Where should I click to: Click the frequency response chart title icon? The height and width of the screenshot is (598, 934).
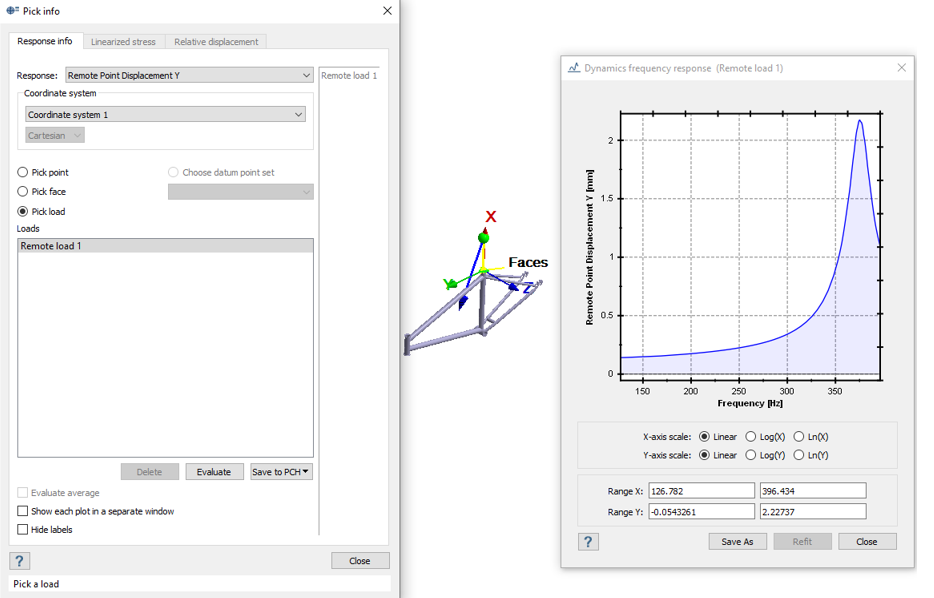(x=574, y=68)
